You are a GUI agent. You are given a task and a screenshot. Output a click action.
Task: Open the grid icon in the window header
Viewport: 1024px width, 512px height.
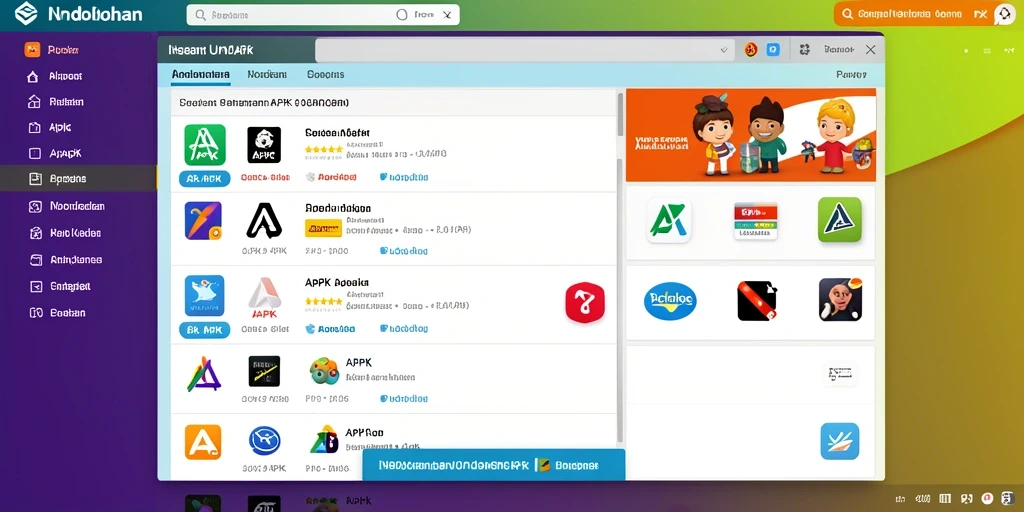(805, 50)
